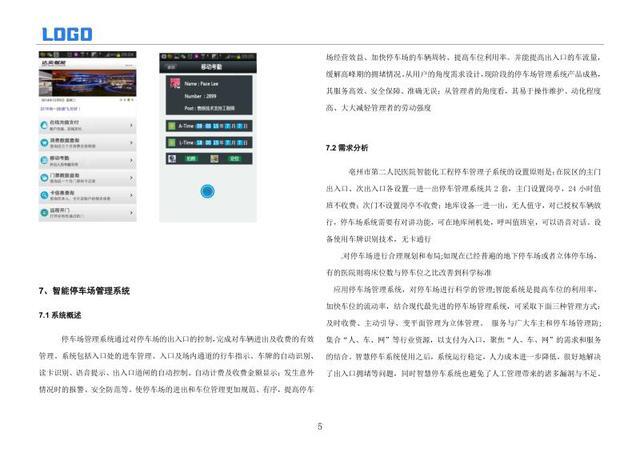Tap the magnifier icon beside 卡信息查询

(44, 195)
